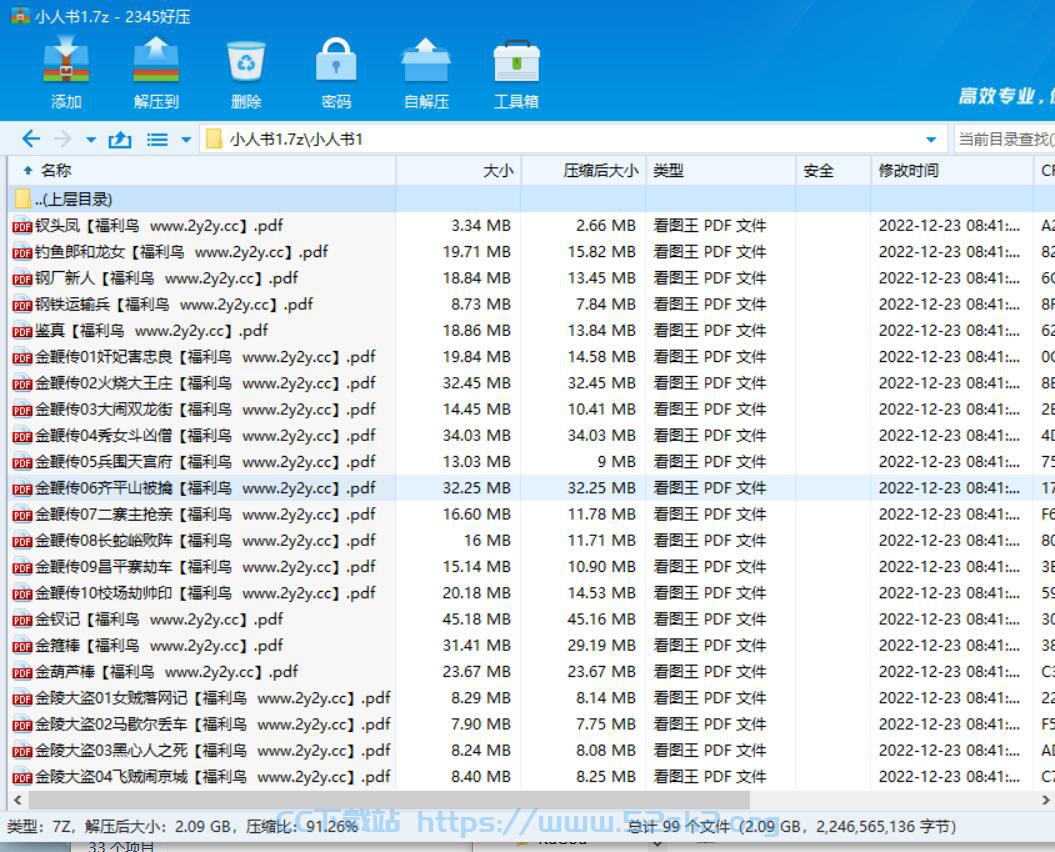Click compressed size value 29.19 MB
Screen dimensions: 1055x852
coord(602,645)
